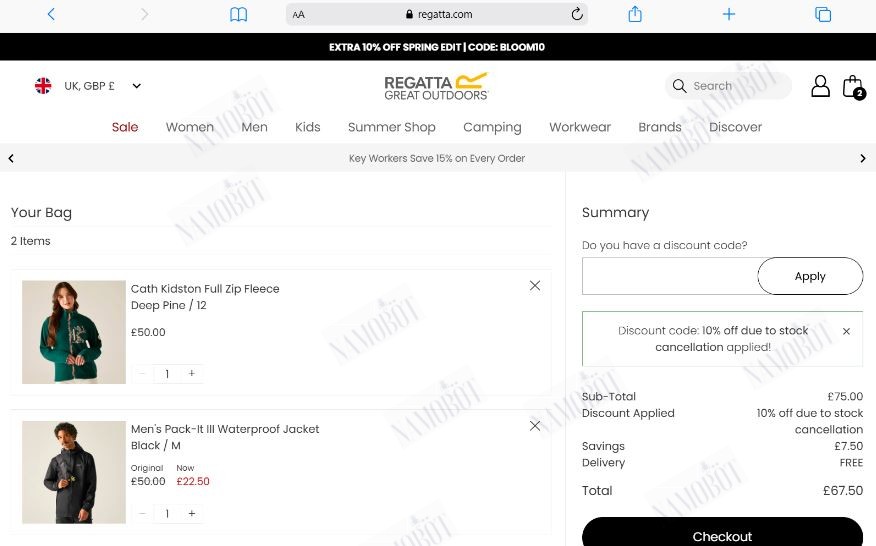Open the Brands menu
The image size is (876, 546).
tap(660, 127)
